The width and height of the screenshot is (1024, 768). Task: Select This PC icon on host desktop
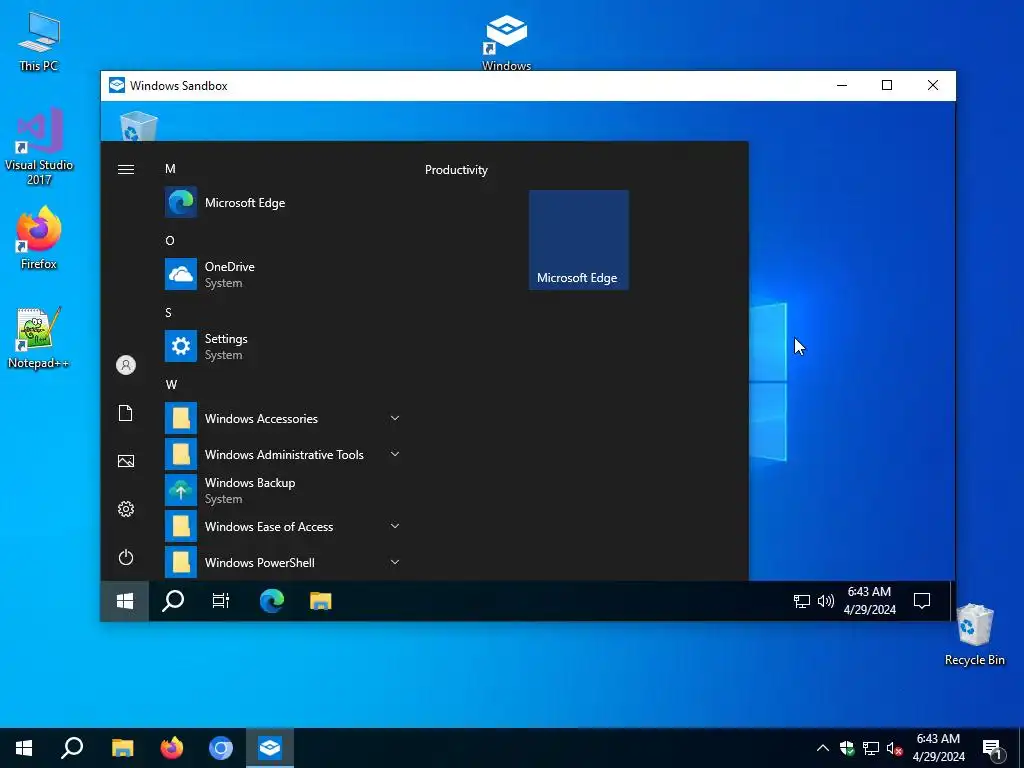[39, 42]
